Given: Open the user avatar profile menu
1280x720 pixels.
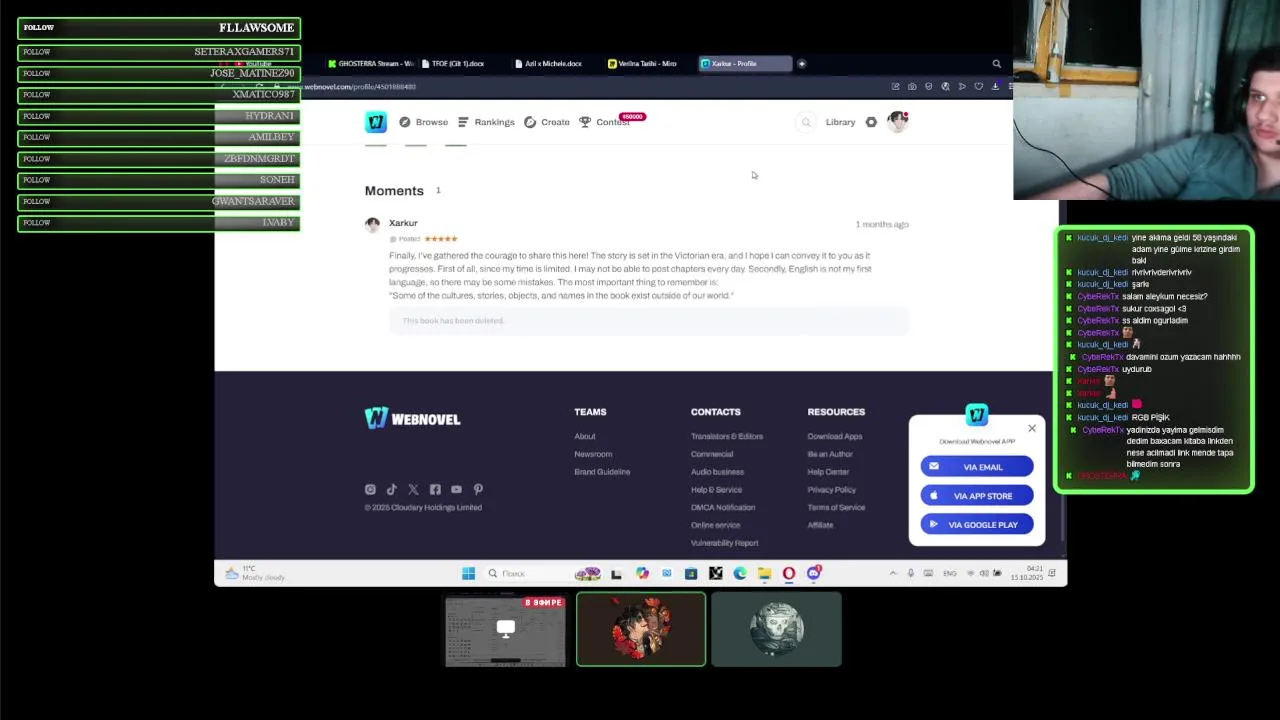Looking at the screenshot, I should pos(897,122).
